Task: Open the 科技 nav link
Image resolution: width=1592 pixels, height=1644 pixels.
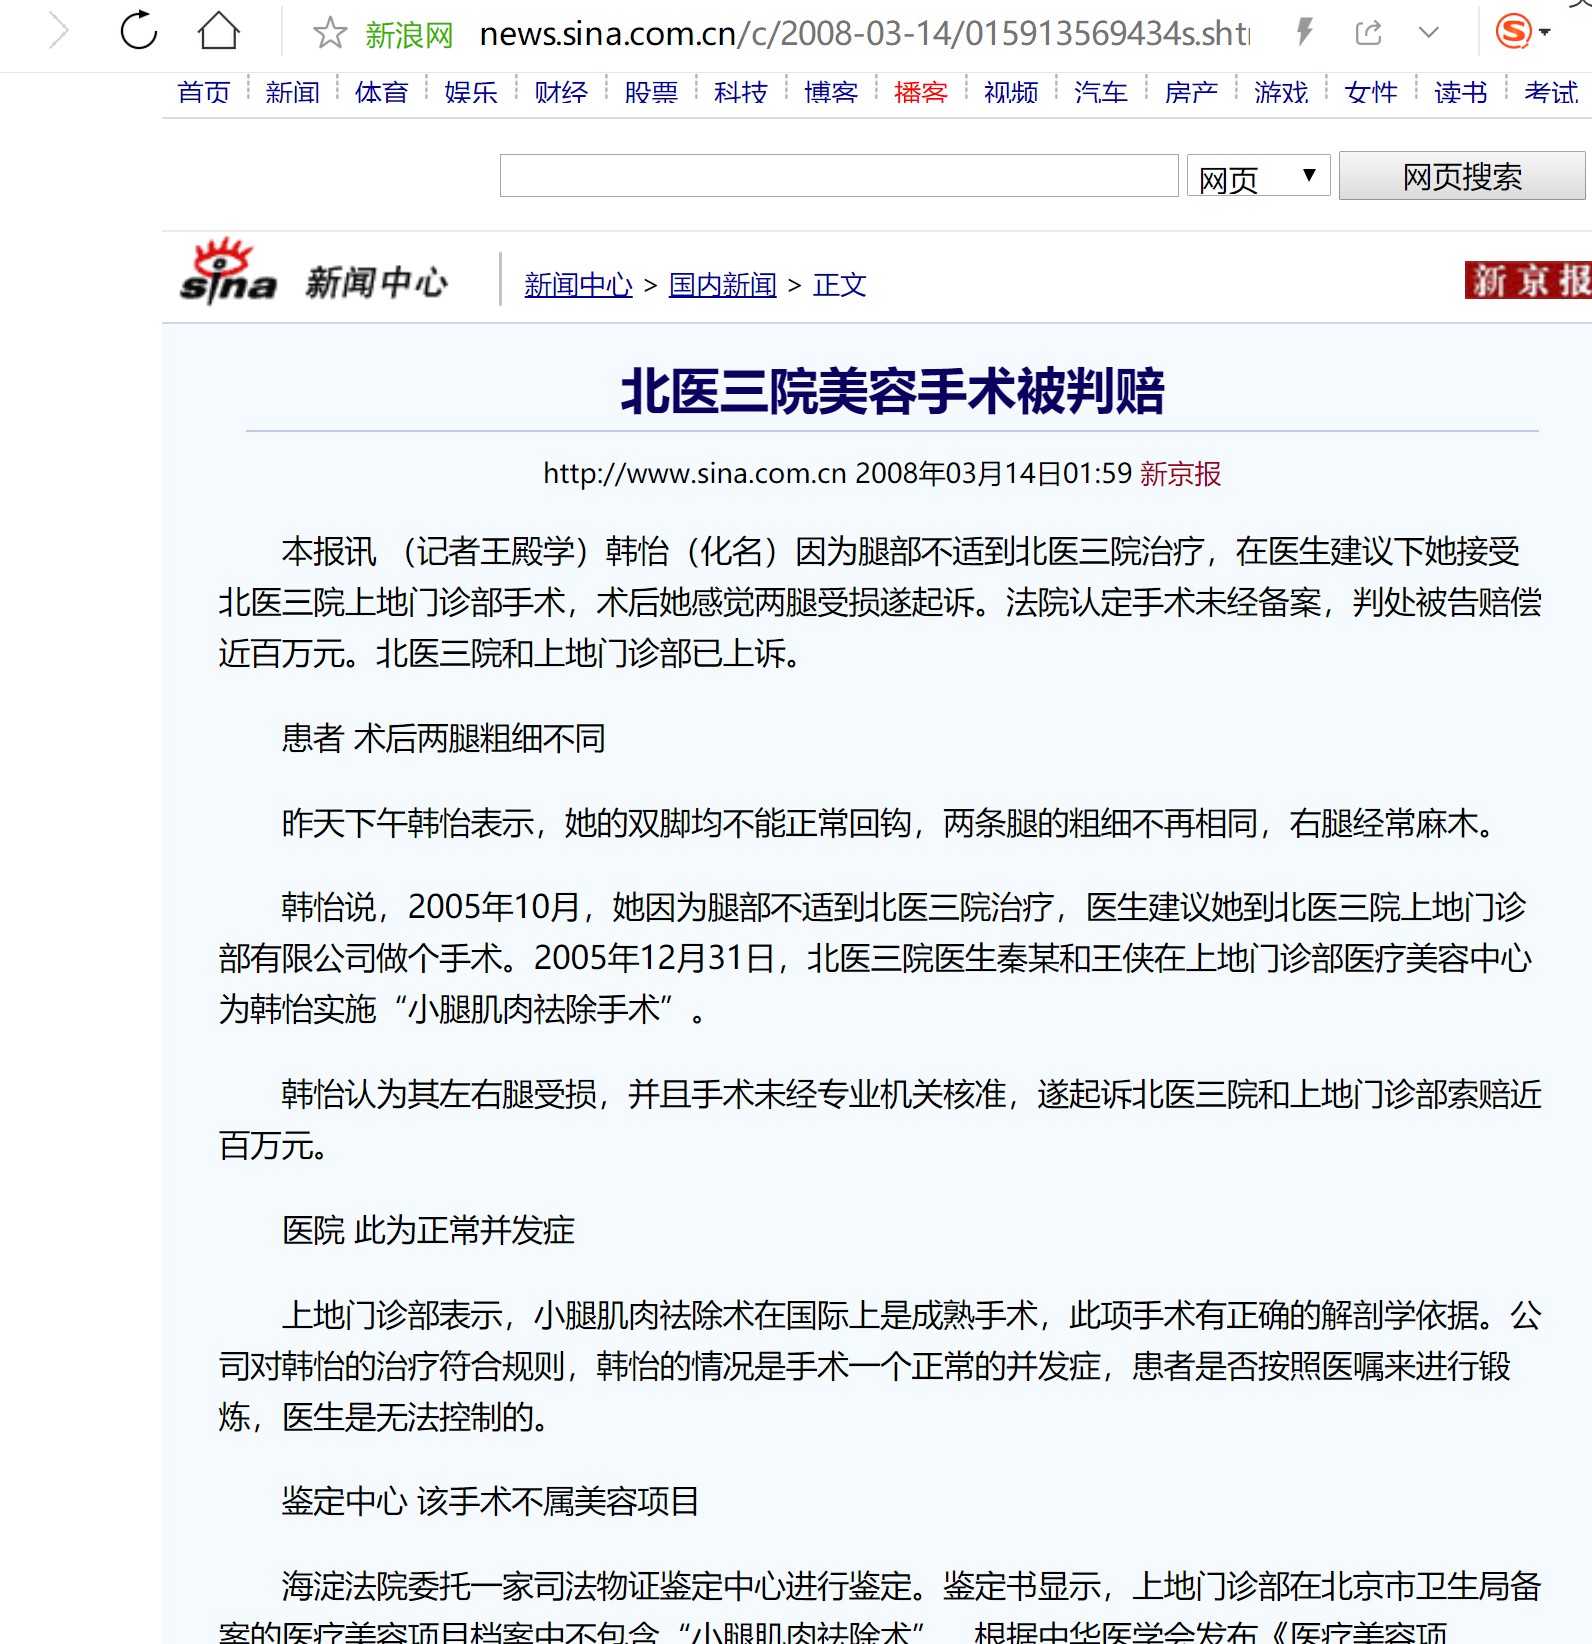Action: pos(741,93)
